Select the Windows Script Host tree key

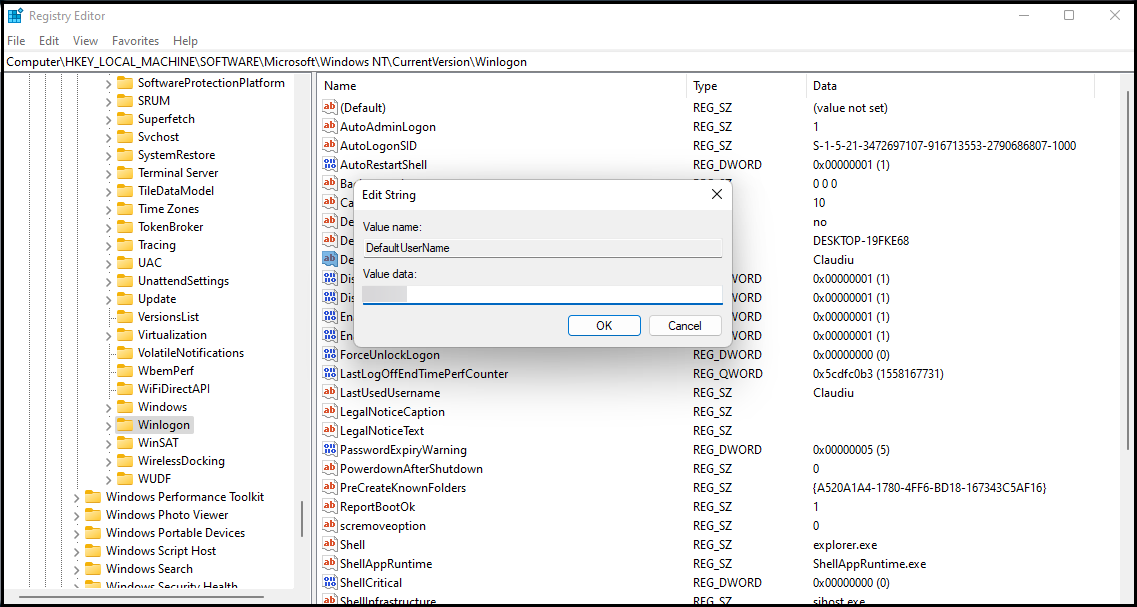click(161, 551)
